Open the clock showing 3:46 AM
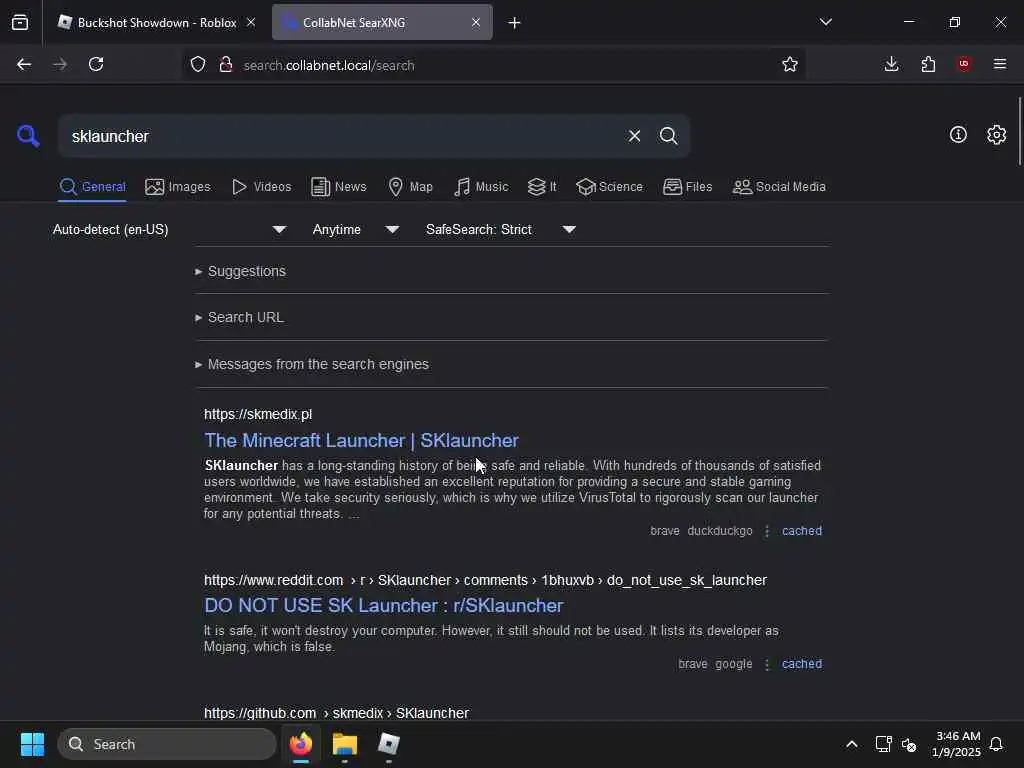Viewport: 1024px width, 768px height. click(x=957, y=744)
